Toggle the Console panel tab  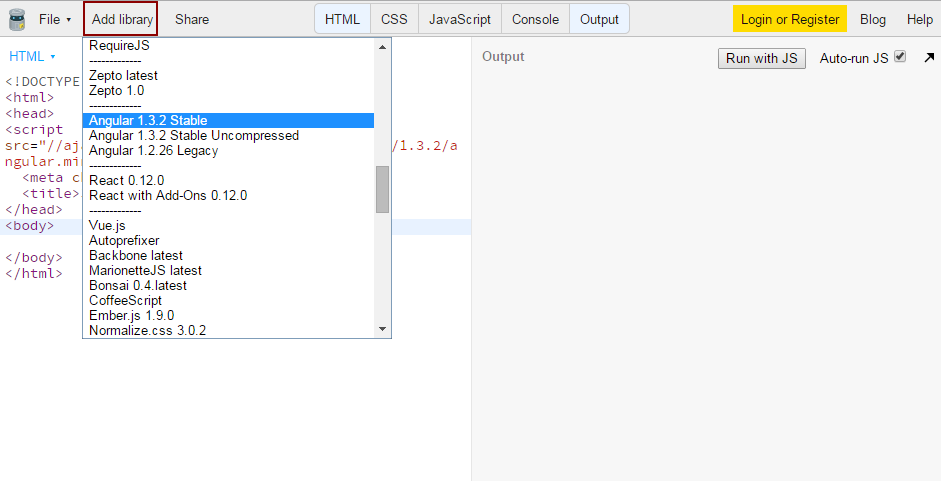tap(535, 19)
